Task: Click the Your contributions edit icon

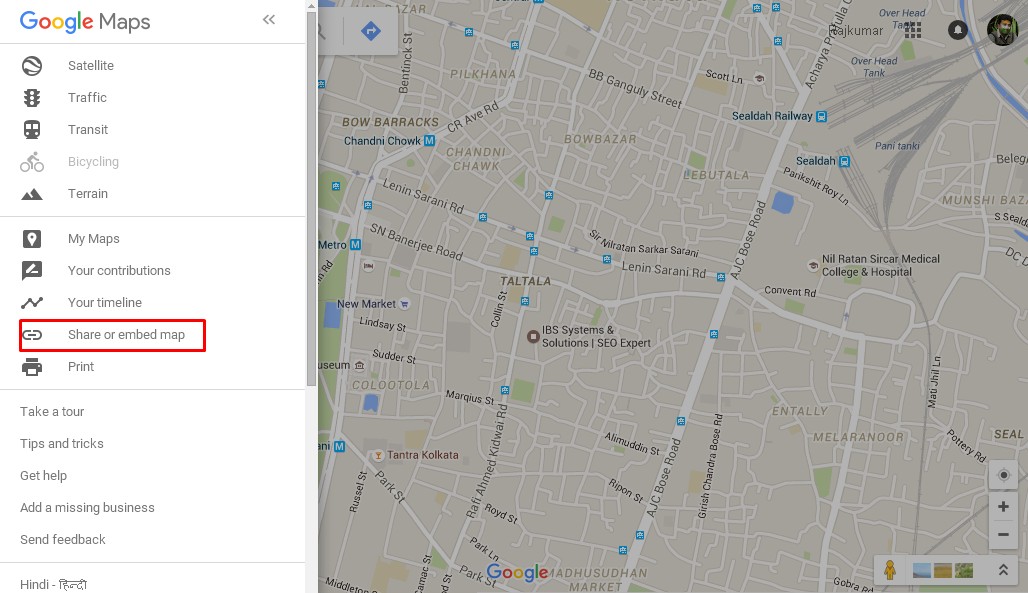Action: [x=31, y=270]
